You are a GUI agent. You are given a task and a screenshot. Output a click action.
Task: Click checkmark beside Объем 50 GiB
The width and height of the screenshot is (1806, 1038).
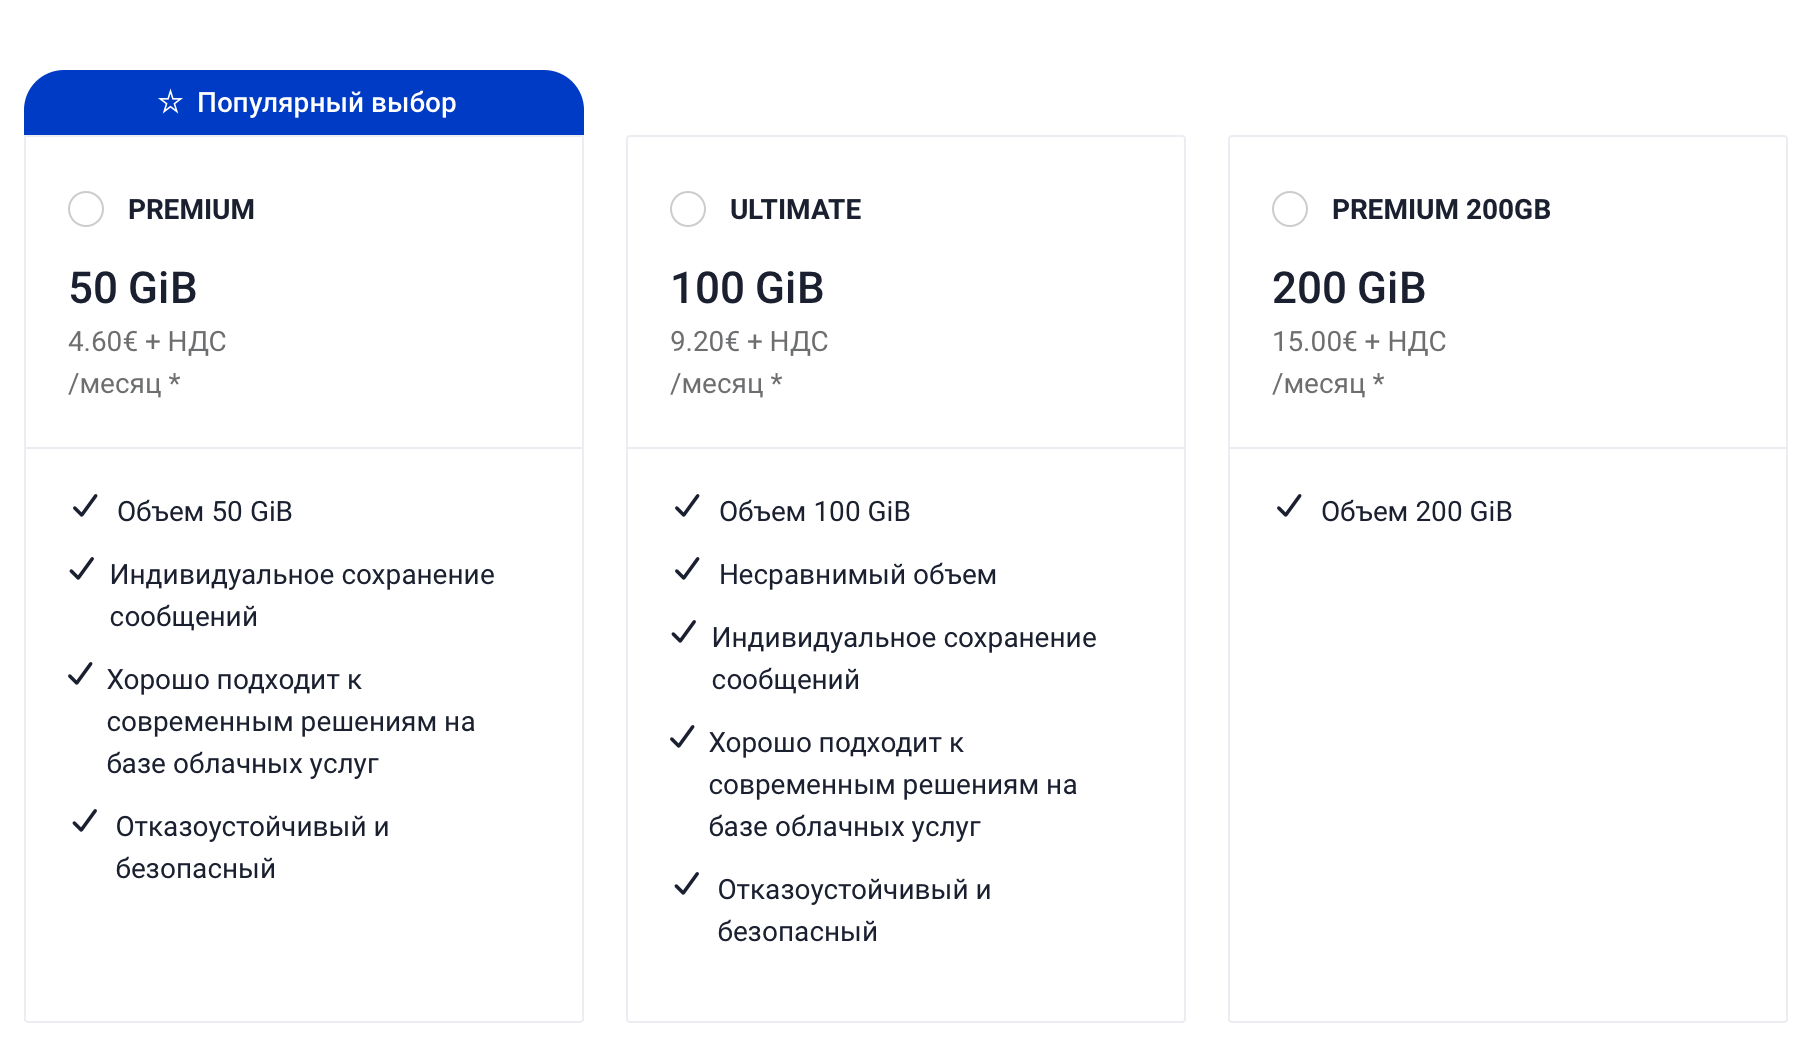pyautogui.click(x=85, y=507)
